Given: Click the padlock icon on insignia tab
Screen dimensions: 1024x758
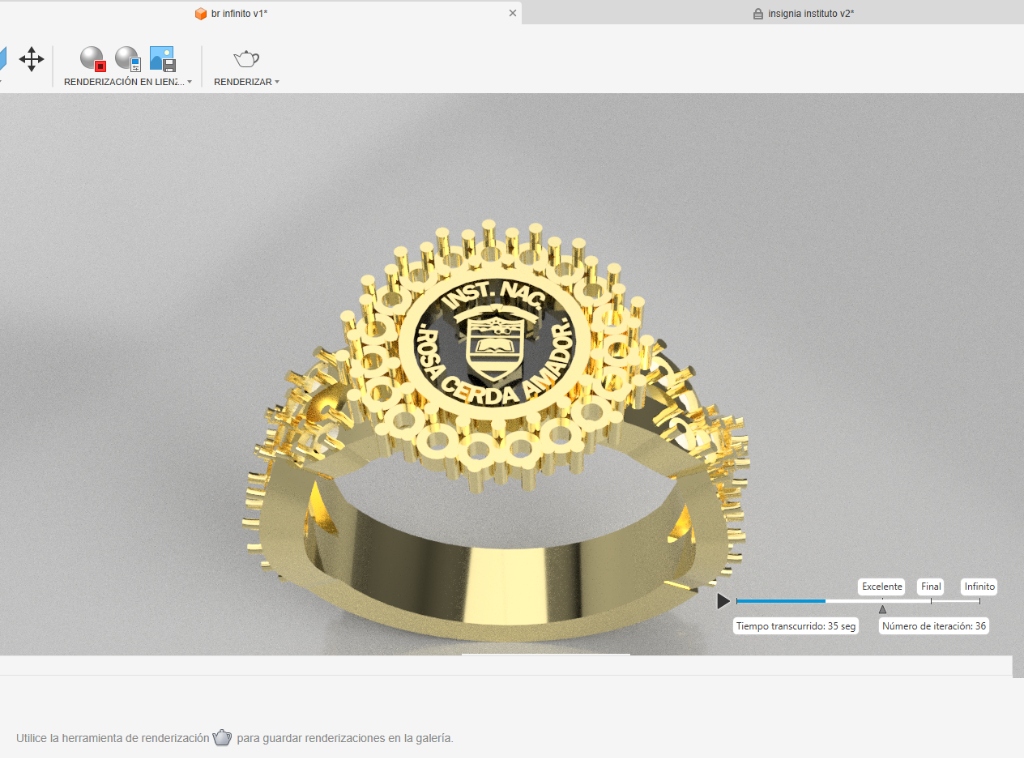Looking at the screenshot, I should coord(758,14).
